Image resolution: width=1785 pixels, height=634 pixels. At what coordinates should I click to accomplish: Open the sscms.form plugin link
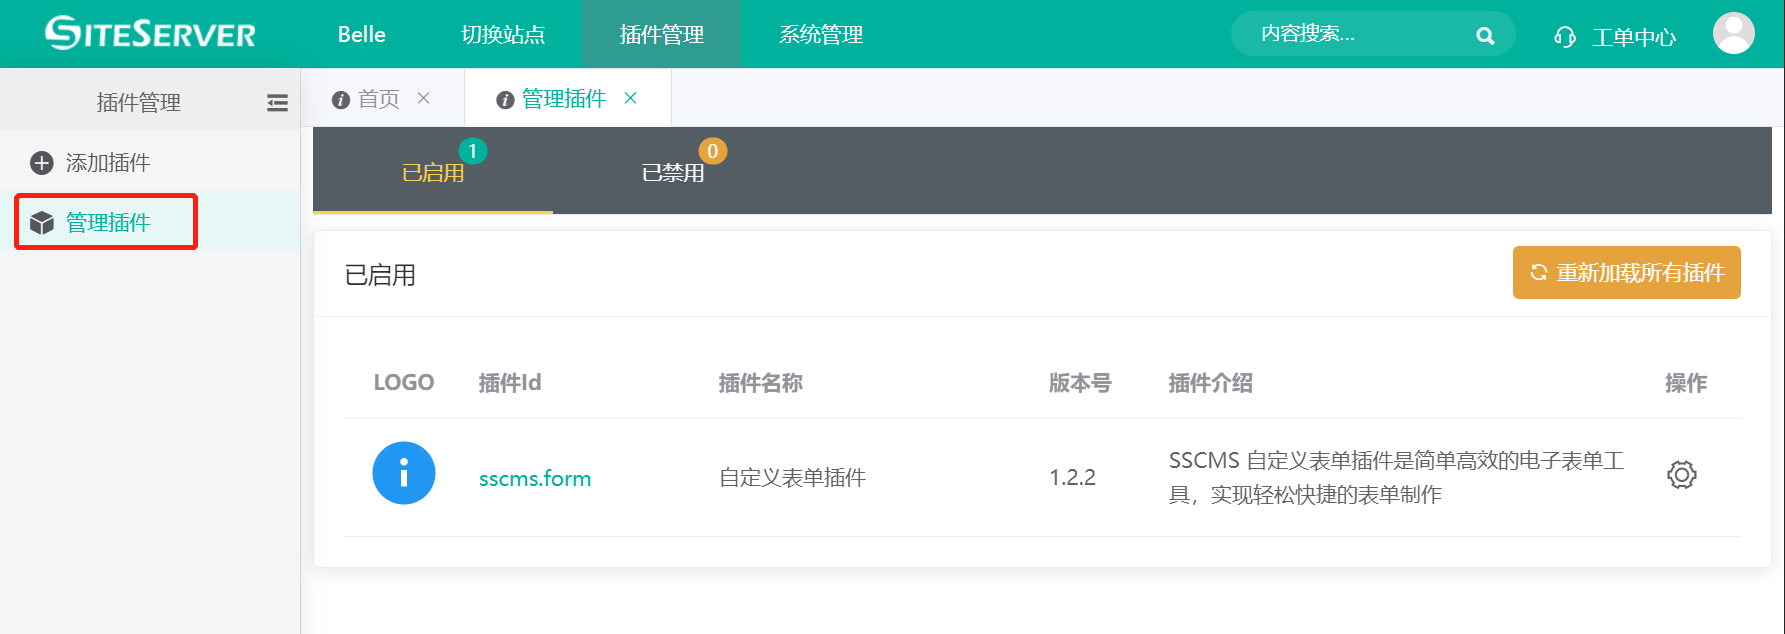pos(535,479)
